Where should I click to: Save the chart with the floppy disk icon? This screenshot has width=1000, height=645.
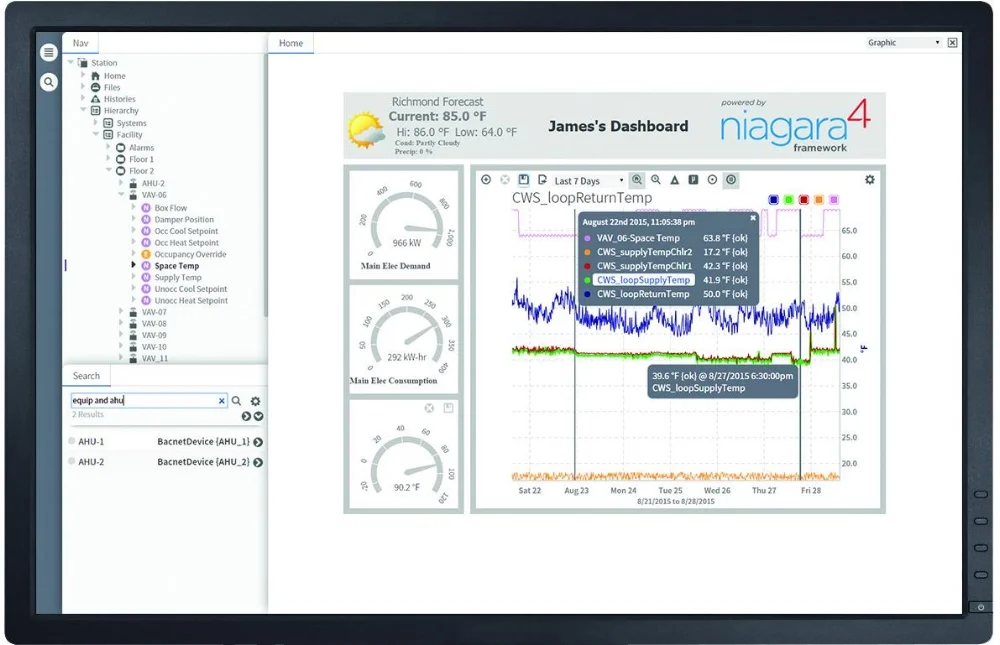pyautogui.click(x=524, y=180)
